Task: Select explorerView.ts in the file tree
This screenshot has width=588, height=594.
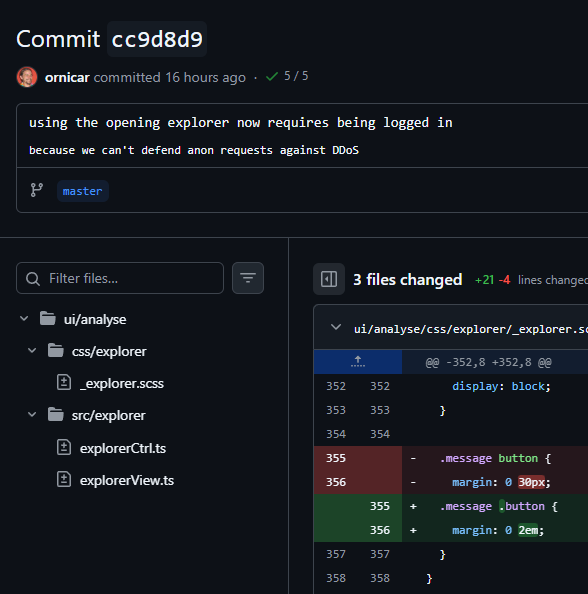Action: click(x=127, y=480)
